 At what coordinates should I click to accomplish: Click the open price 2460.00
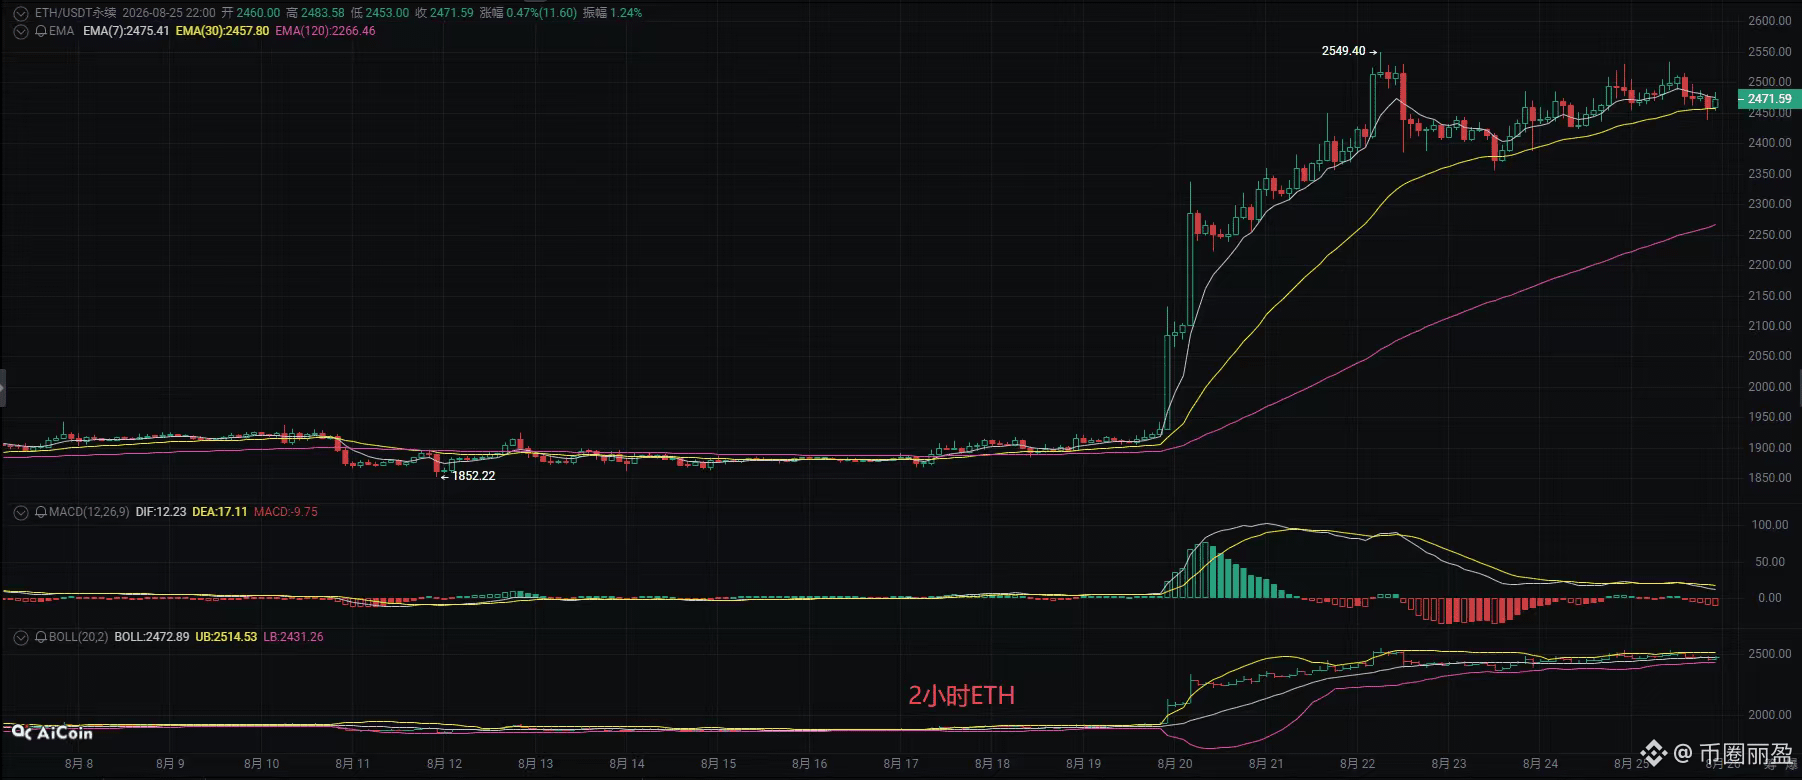tap(258, 13)
